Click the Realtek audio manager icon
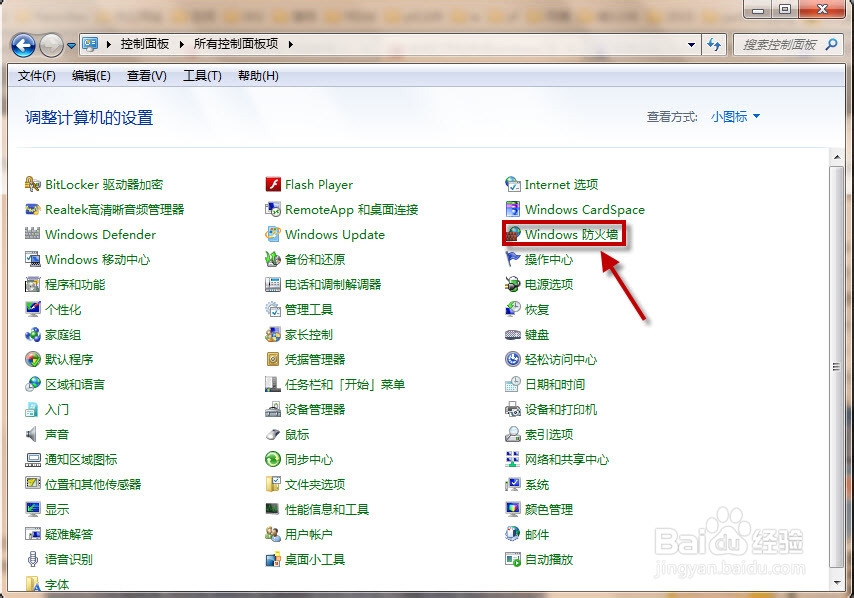 [33, 209]
